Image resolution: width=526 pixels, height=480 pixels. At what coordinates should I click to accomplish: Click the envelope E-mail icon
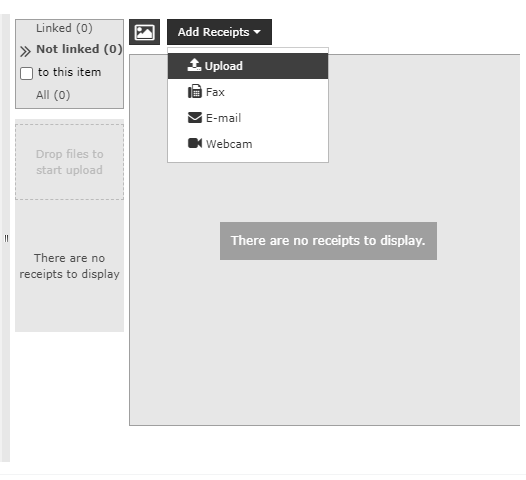point(195,118)
